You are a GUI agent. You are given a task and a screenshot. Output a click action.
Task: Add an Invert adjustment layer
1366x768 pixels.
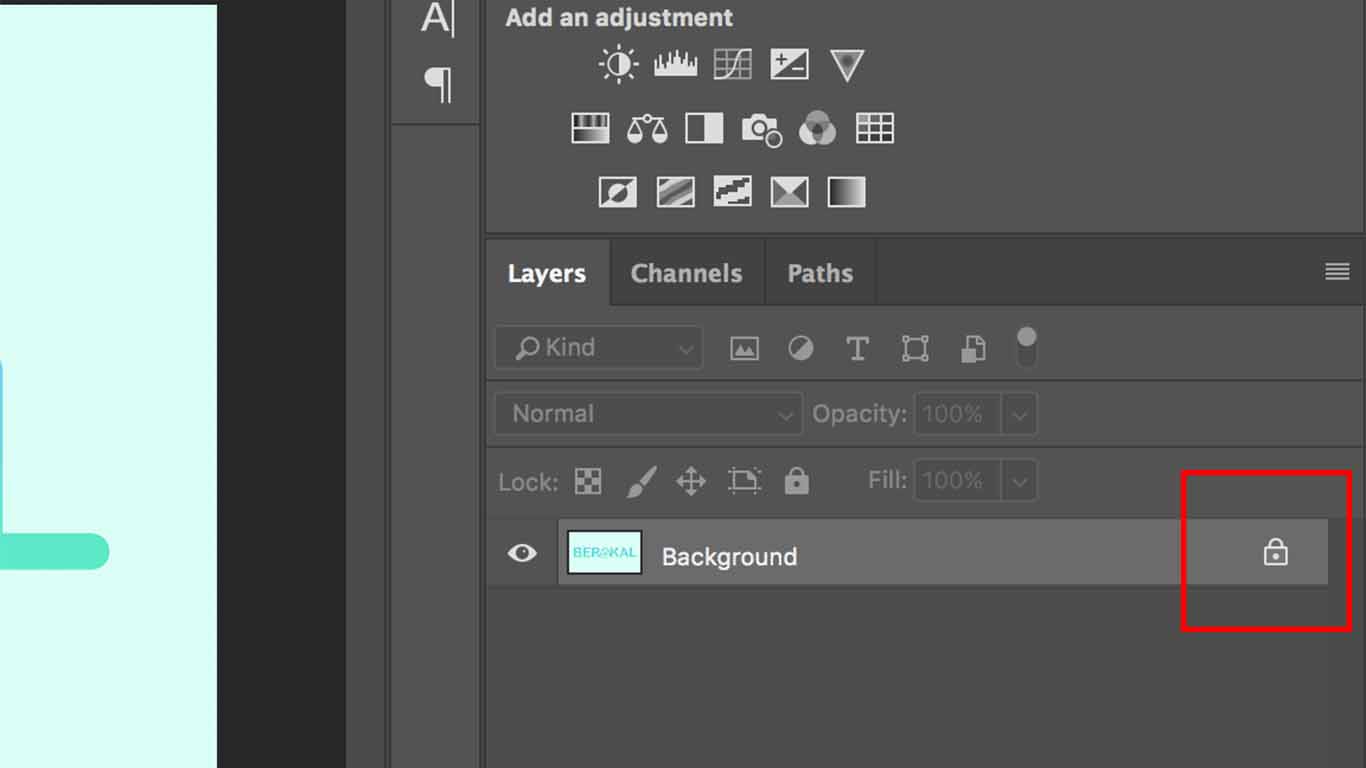coord(617,191)
